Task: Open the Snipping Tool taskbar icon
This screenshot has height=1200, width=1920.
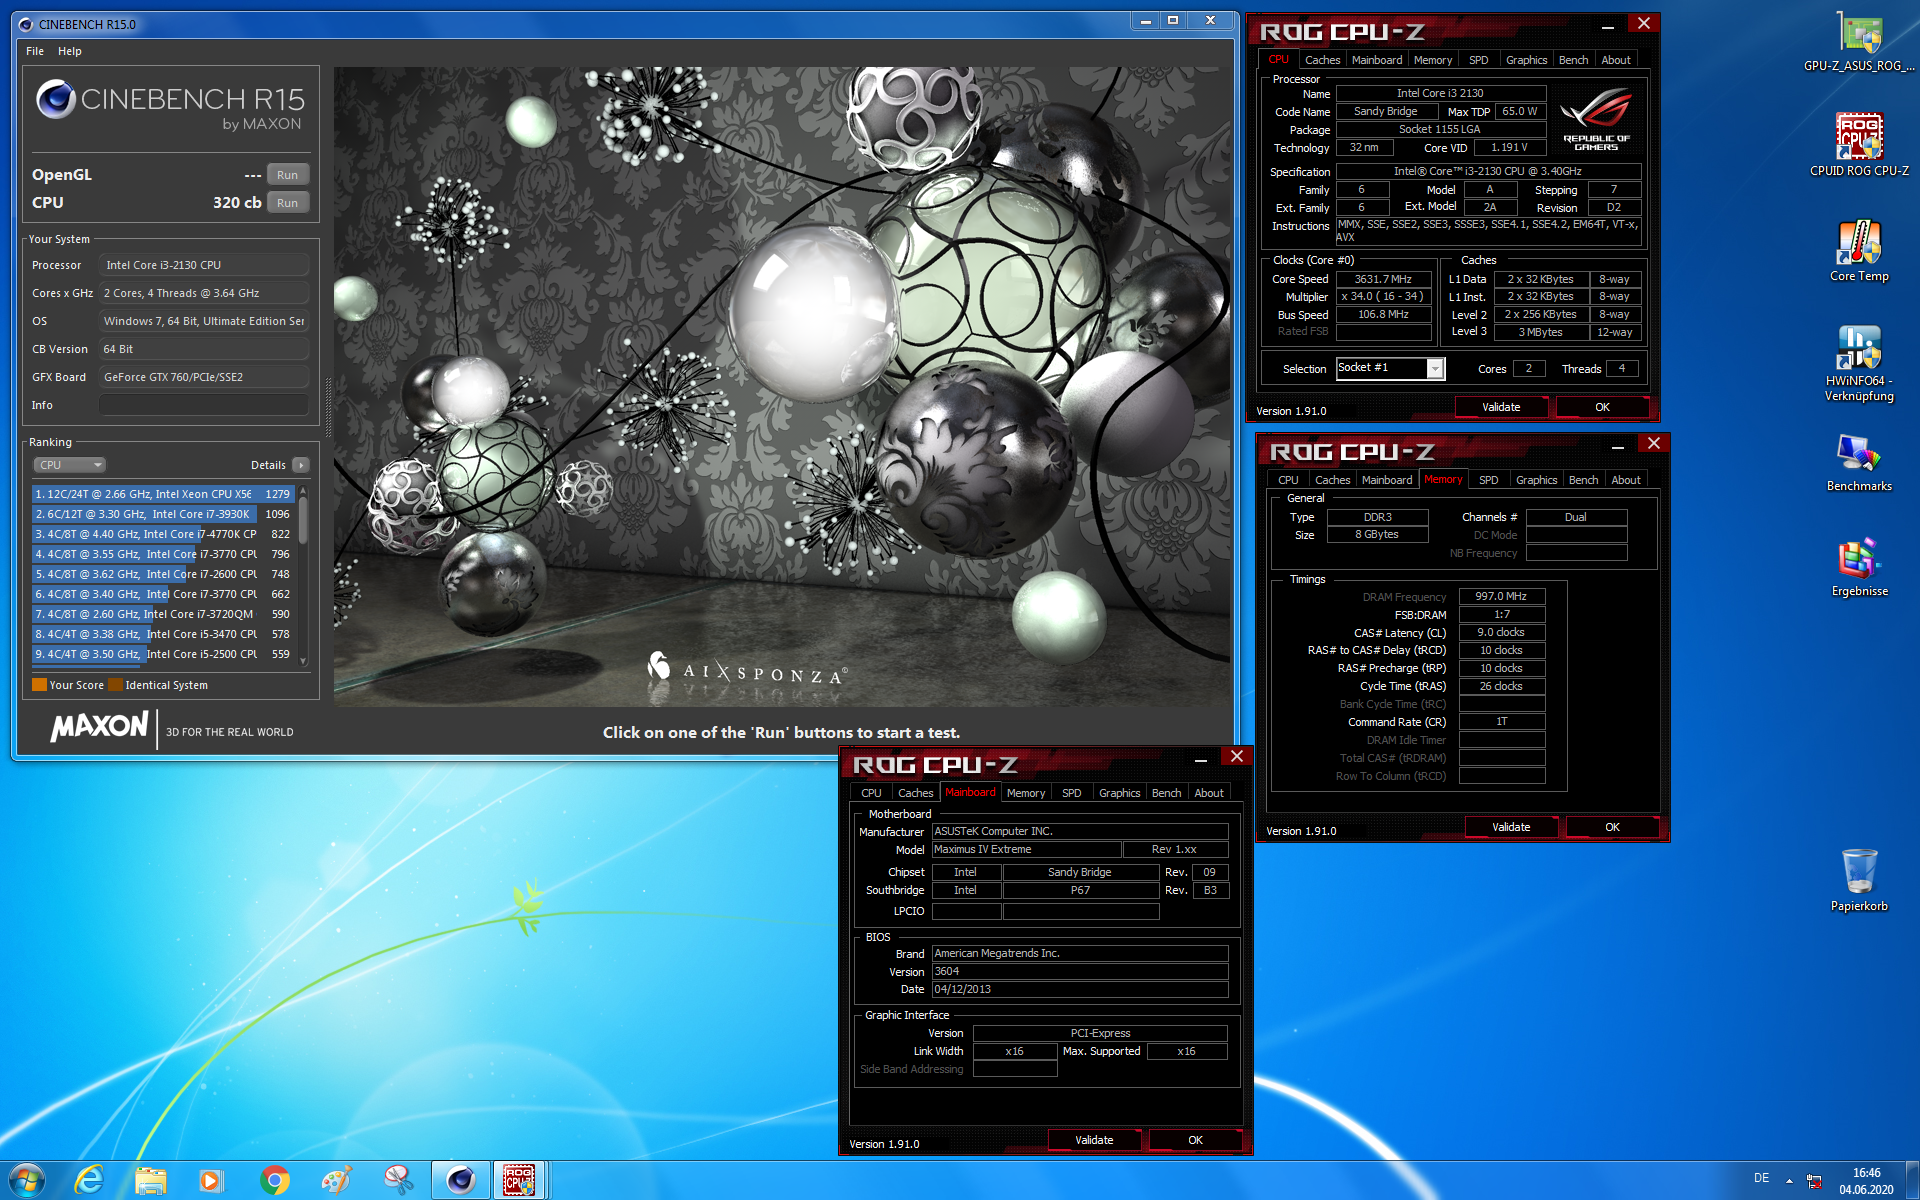Action: coord(398,1180)
